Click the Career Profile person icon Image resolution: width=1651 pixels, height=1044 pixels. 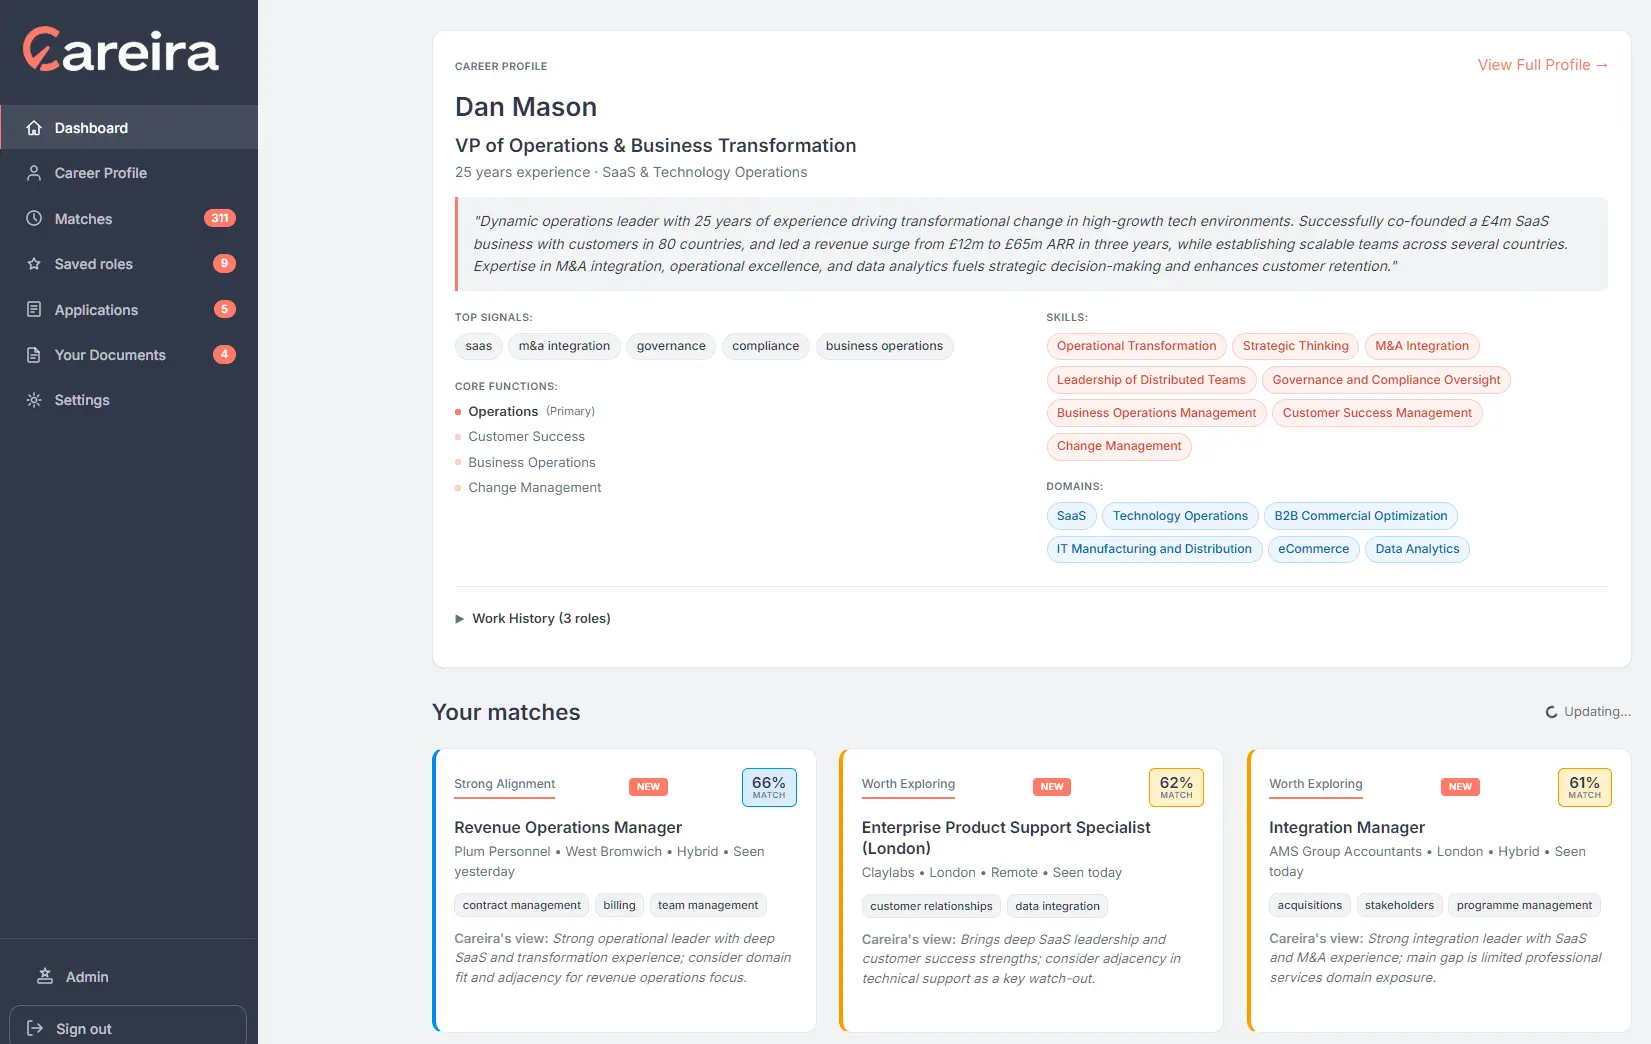[x=34, y=173]
